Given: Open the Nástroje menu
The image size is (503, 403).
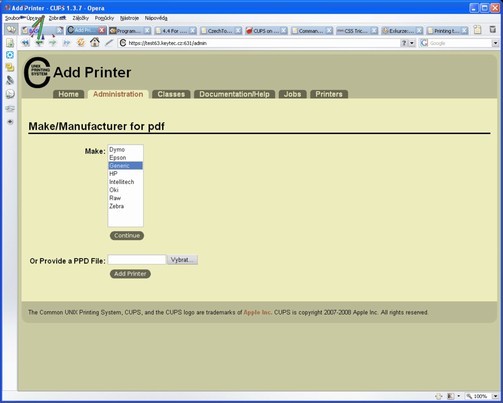Looking at the screenshot, I should pyautogui.click(x=129, y=18).
